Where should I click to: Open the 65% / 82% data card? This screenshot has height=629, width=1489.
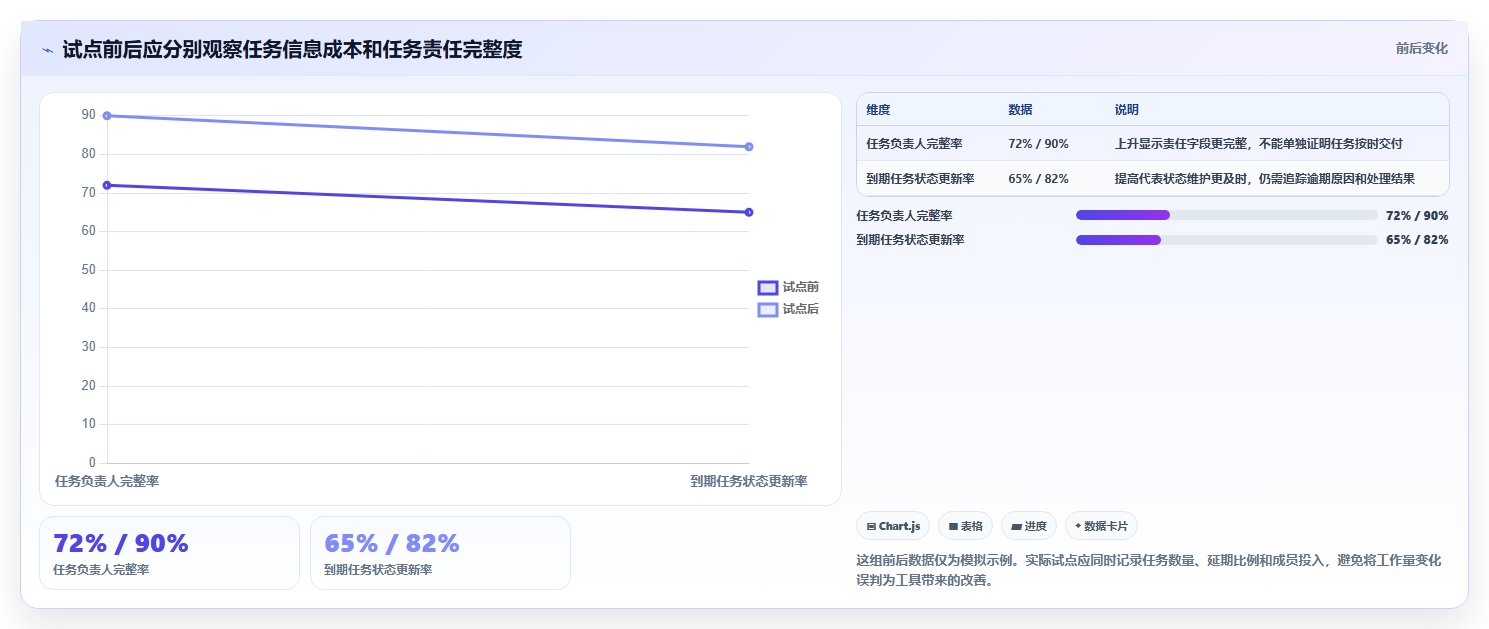[x=440, y=553]
